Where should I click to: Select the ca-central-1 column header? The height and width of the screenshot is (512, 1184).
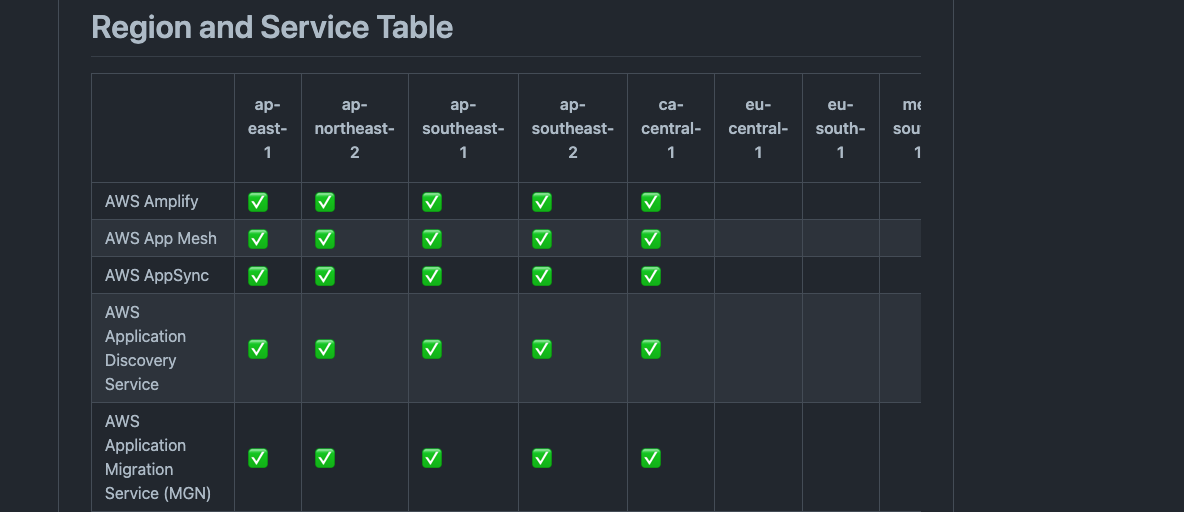(x=671, y=128)
